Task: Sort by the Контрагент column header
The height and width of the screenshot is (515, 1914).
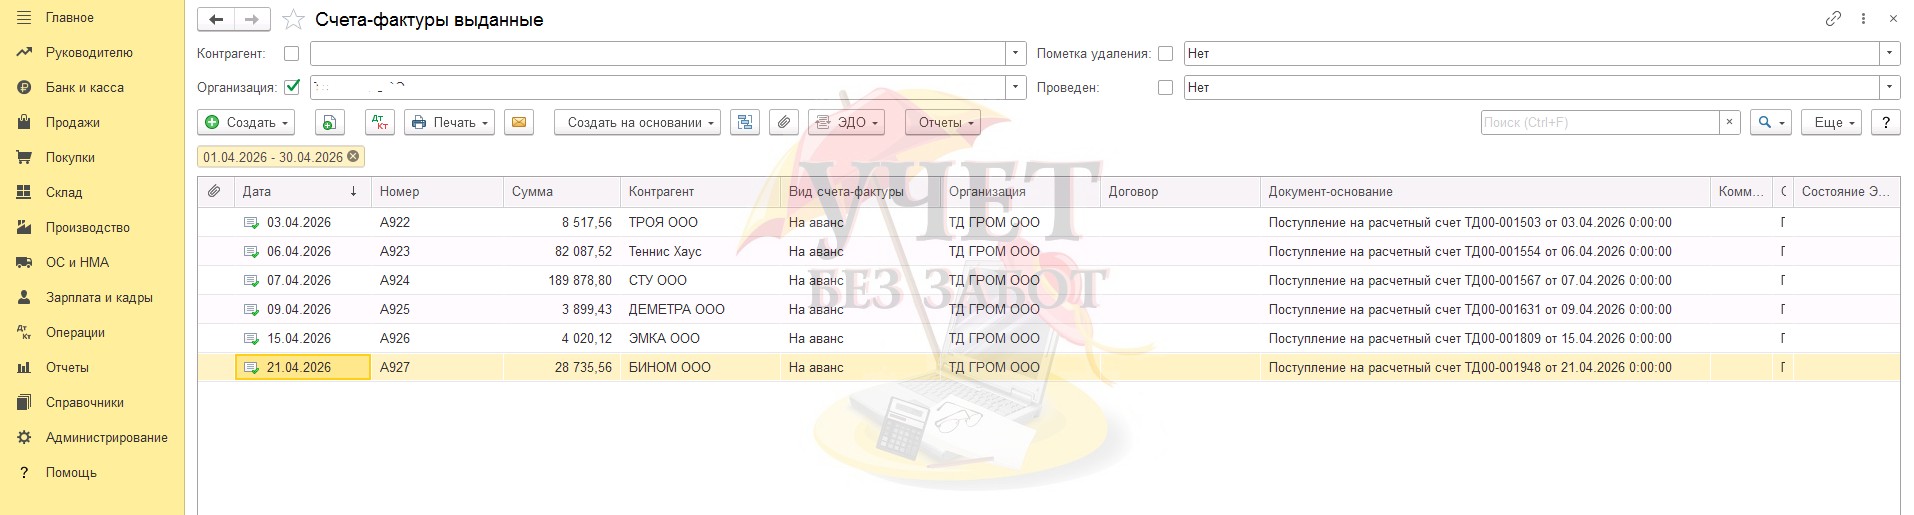Action: pos(700,192)
